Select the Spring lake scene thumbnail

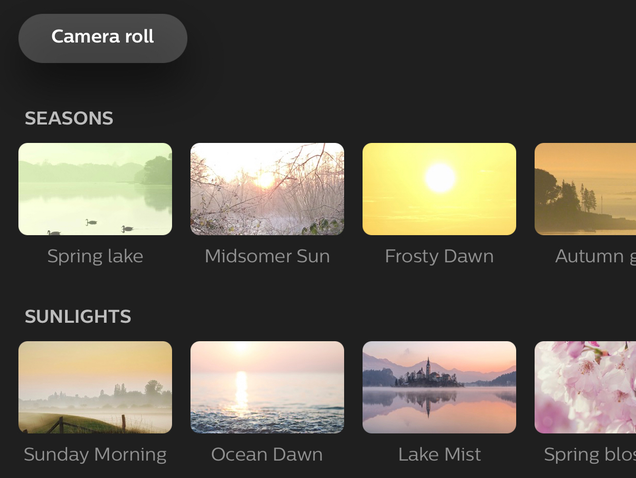[95, 189]
